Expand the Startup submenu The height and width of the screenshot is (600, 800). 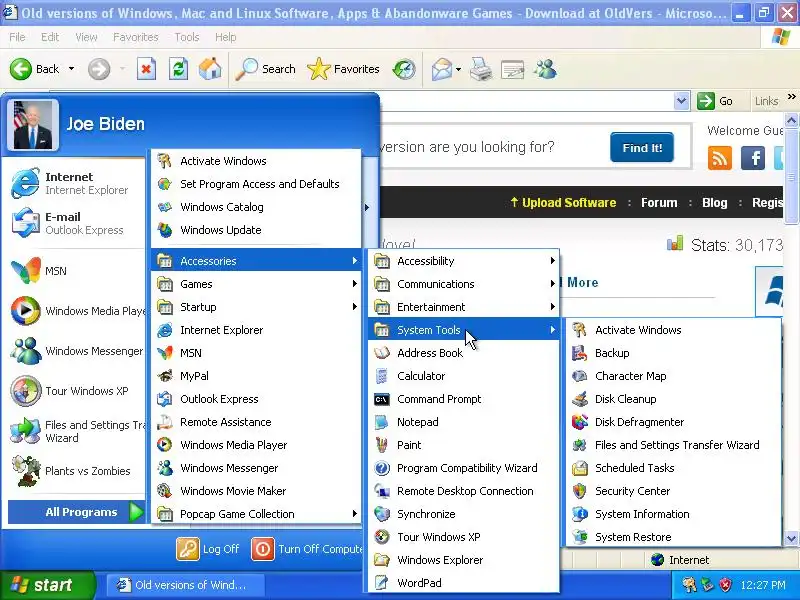[256, 307]
